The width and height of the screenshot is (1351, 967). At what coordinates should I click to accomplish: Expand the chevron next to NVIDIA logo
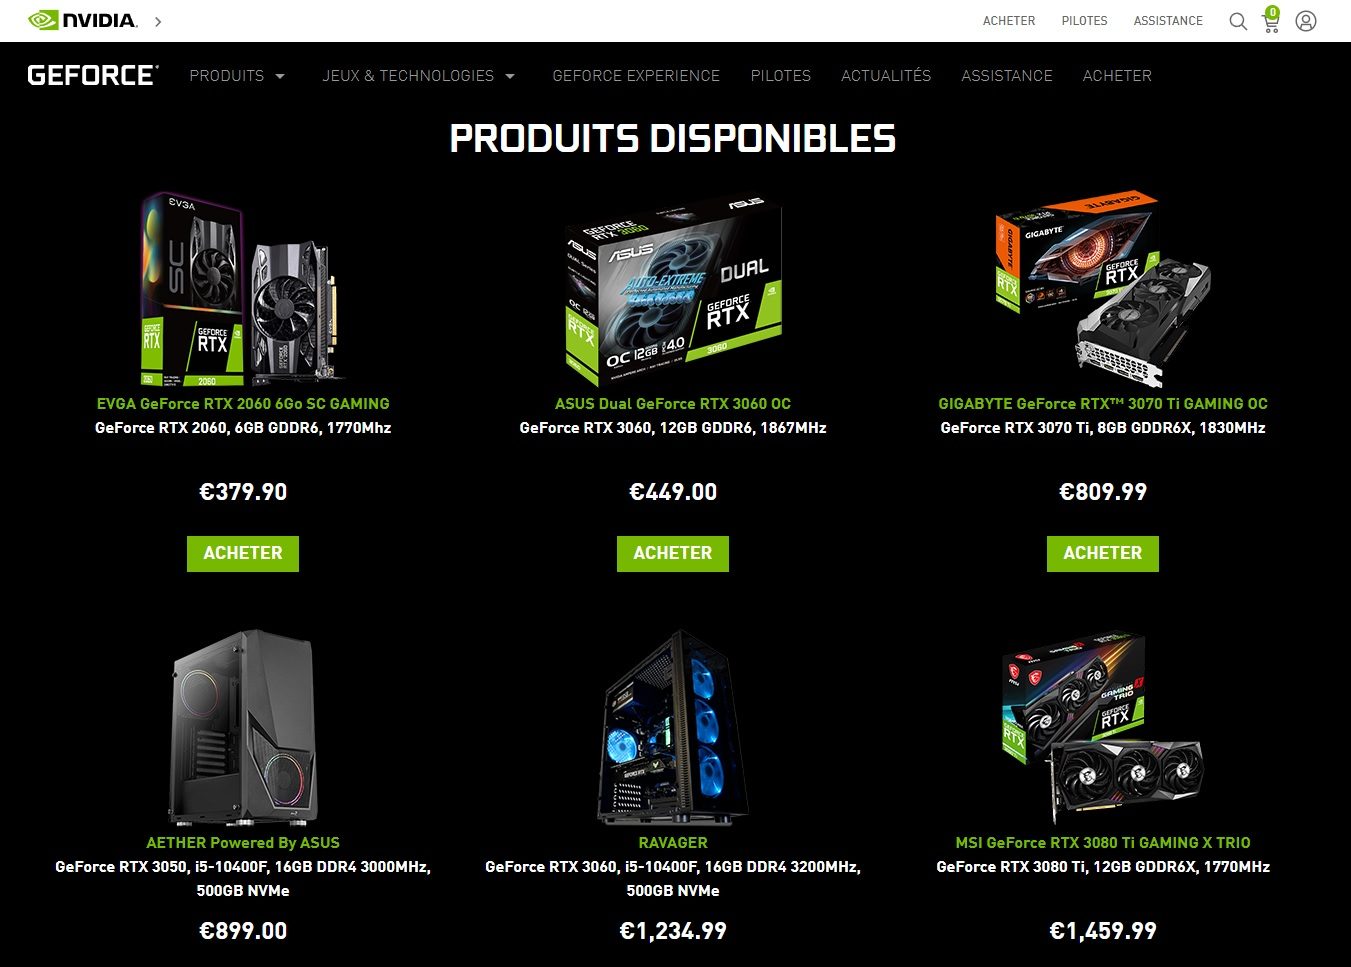158,21
